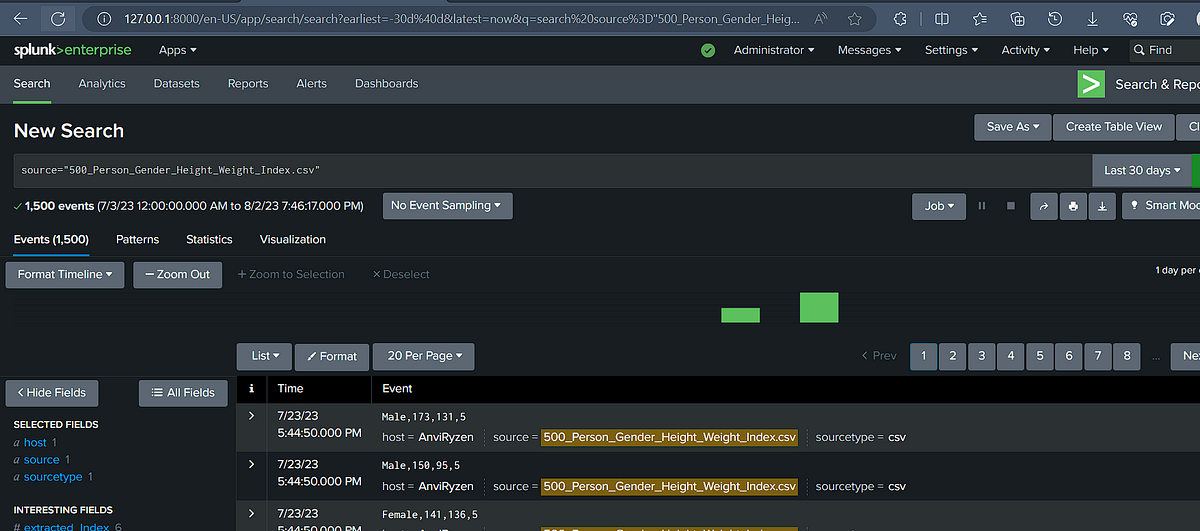Image resolution: width=1200 pixels, height=531 pixels.
Task: Click the Read Aloud icon in the address bar
Action: [821, 18]
